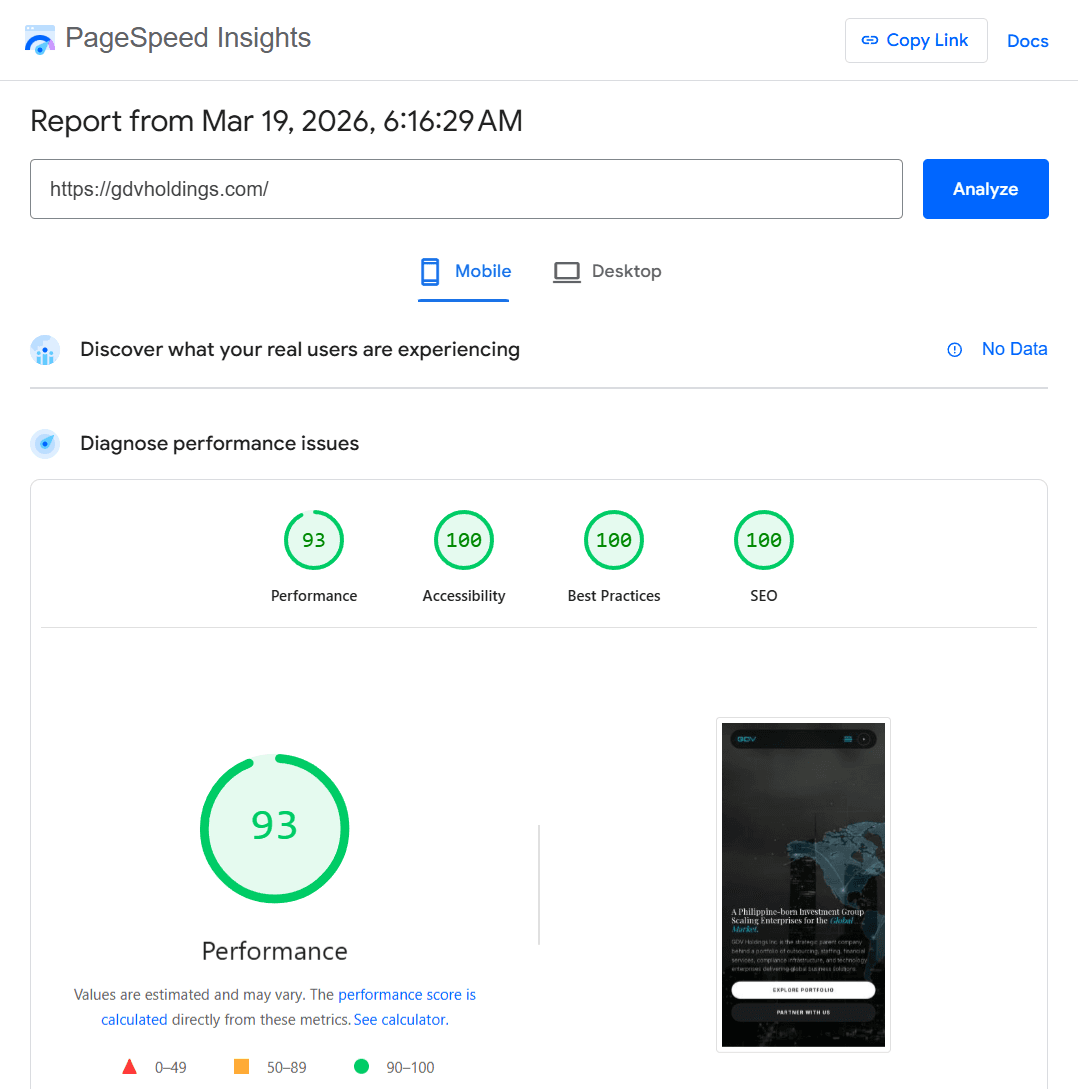Click the Diagnose performance issues radar icon
Screen dimensions: 1078x1089
tap(44, 443)
